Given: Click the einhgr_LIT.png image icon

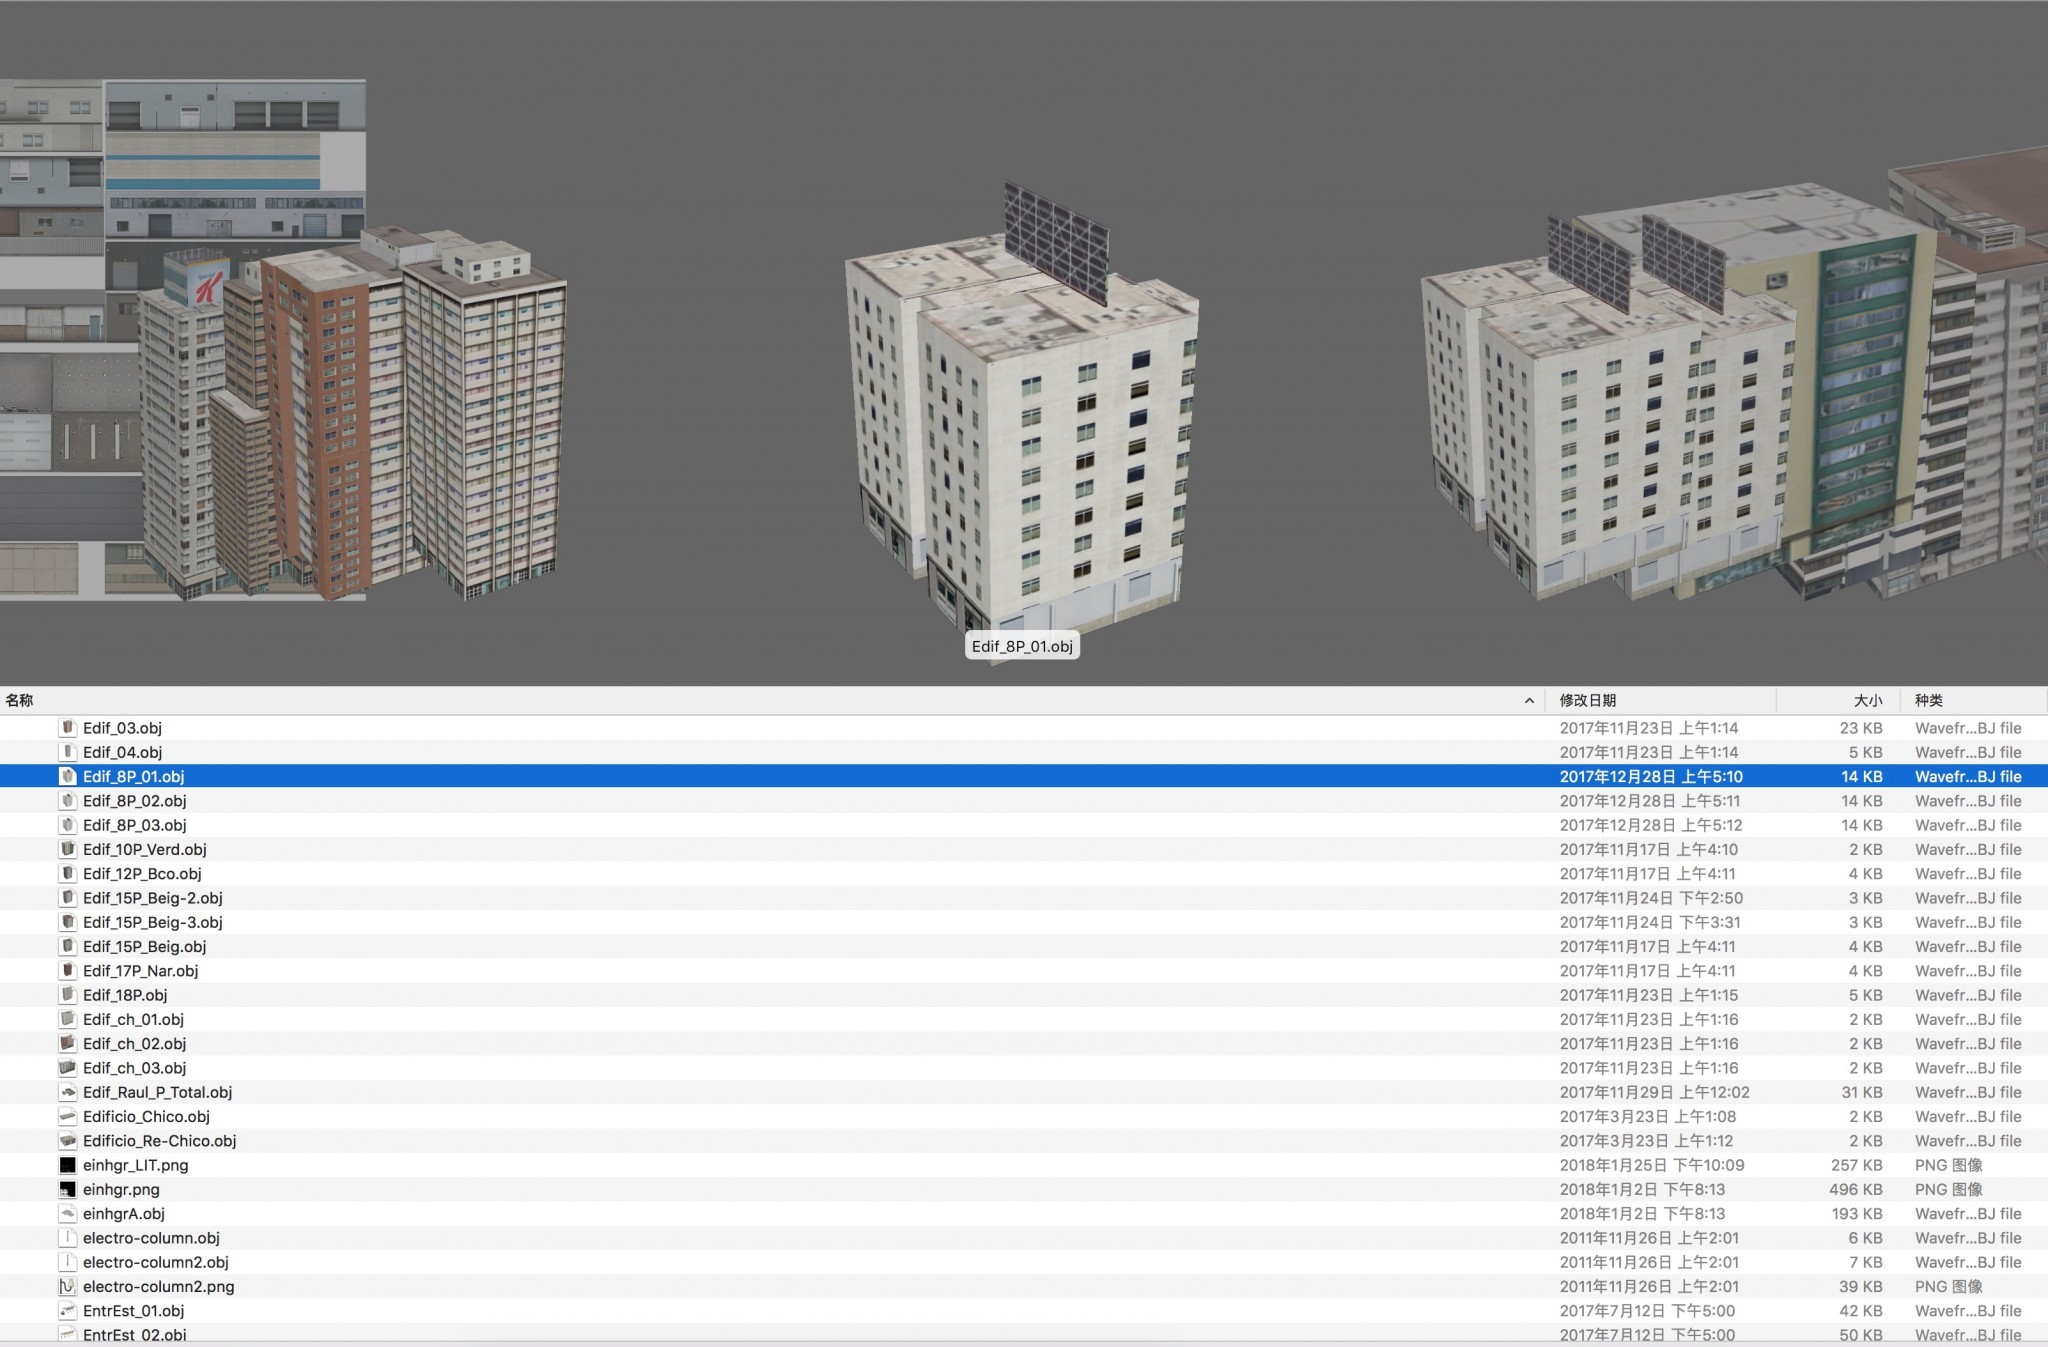Looking at the screenshot, I should click(68, 1165).
